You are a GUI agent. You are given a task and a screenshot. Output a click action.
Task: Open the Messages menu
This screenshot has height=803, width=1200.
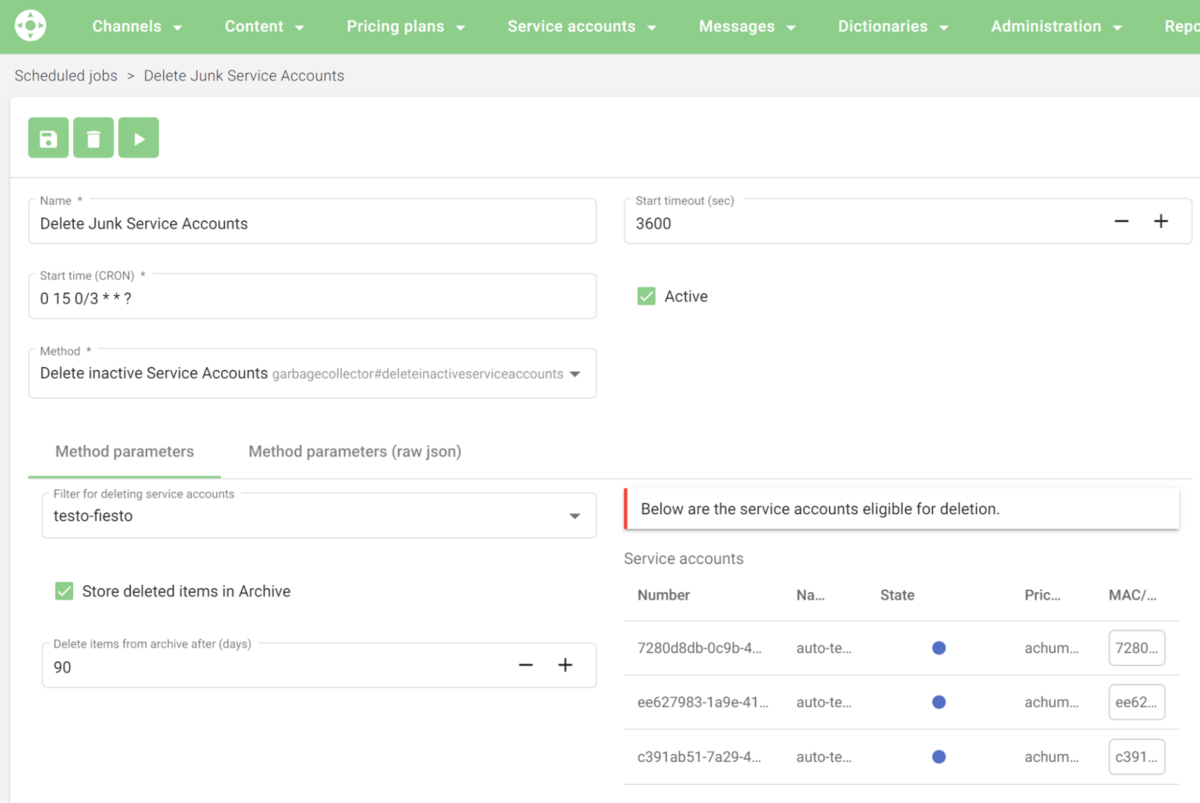click(x=747, y=27)
